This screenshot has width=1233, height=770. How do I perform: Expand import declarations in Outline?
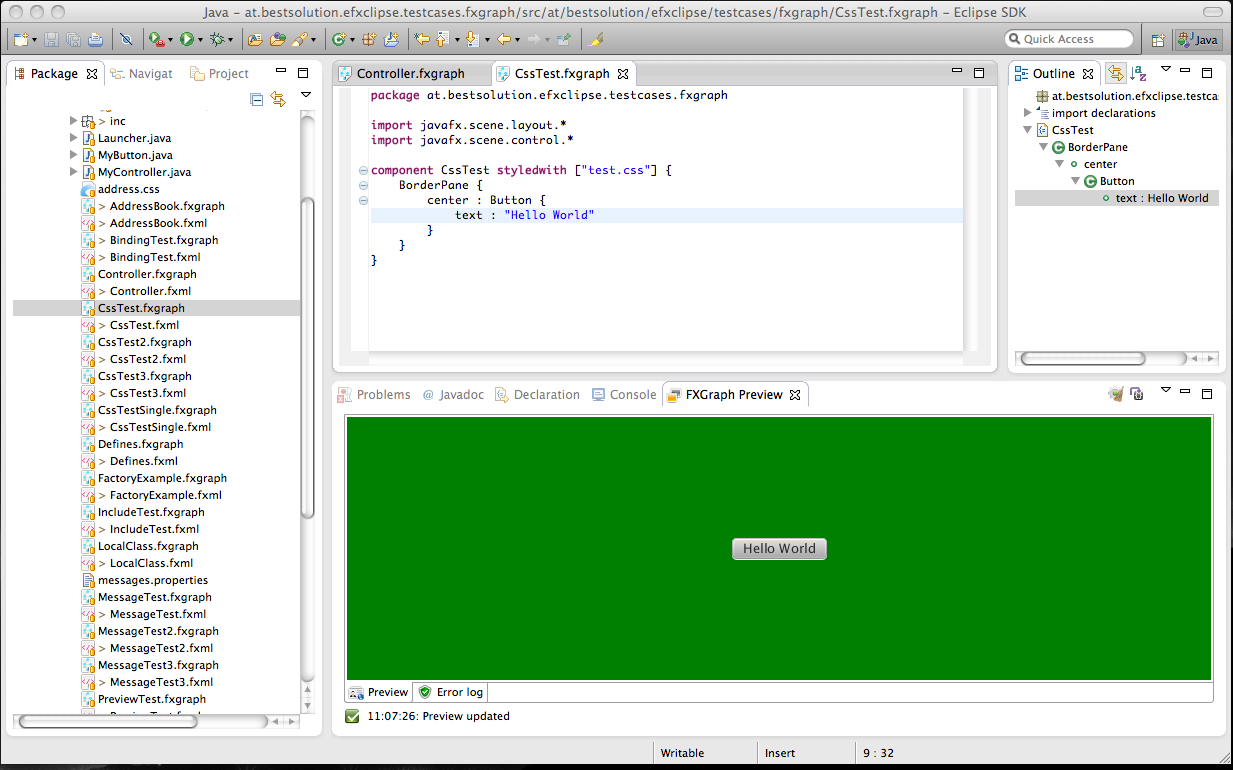(1028, 113)
